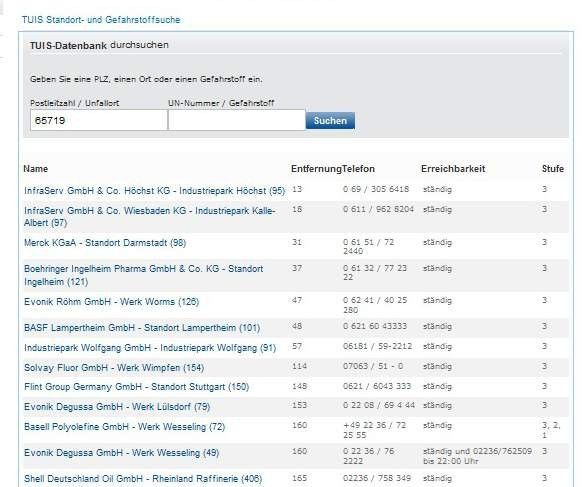This screenshot has height=487, width=587.
Task: Select phone number 0 69 / 305 6418
Action: pyautogui.click(x=376, y=189)
